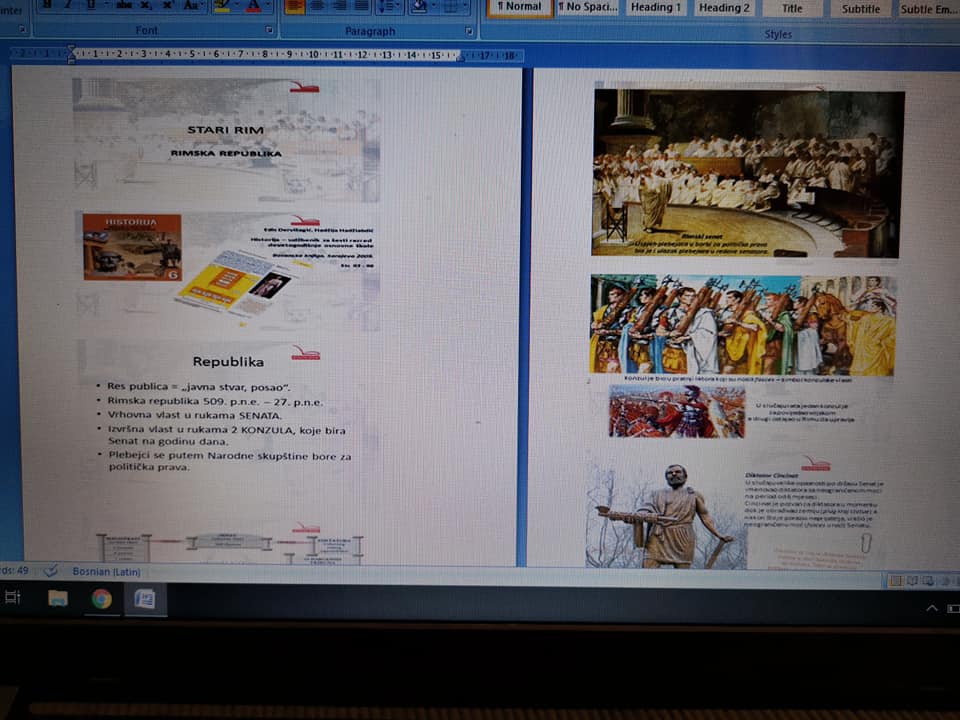The height and width of the screenshot is (720, 960).
Task: Apply the Heading 2 style
Action: click(724, 8)
